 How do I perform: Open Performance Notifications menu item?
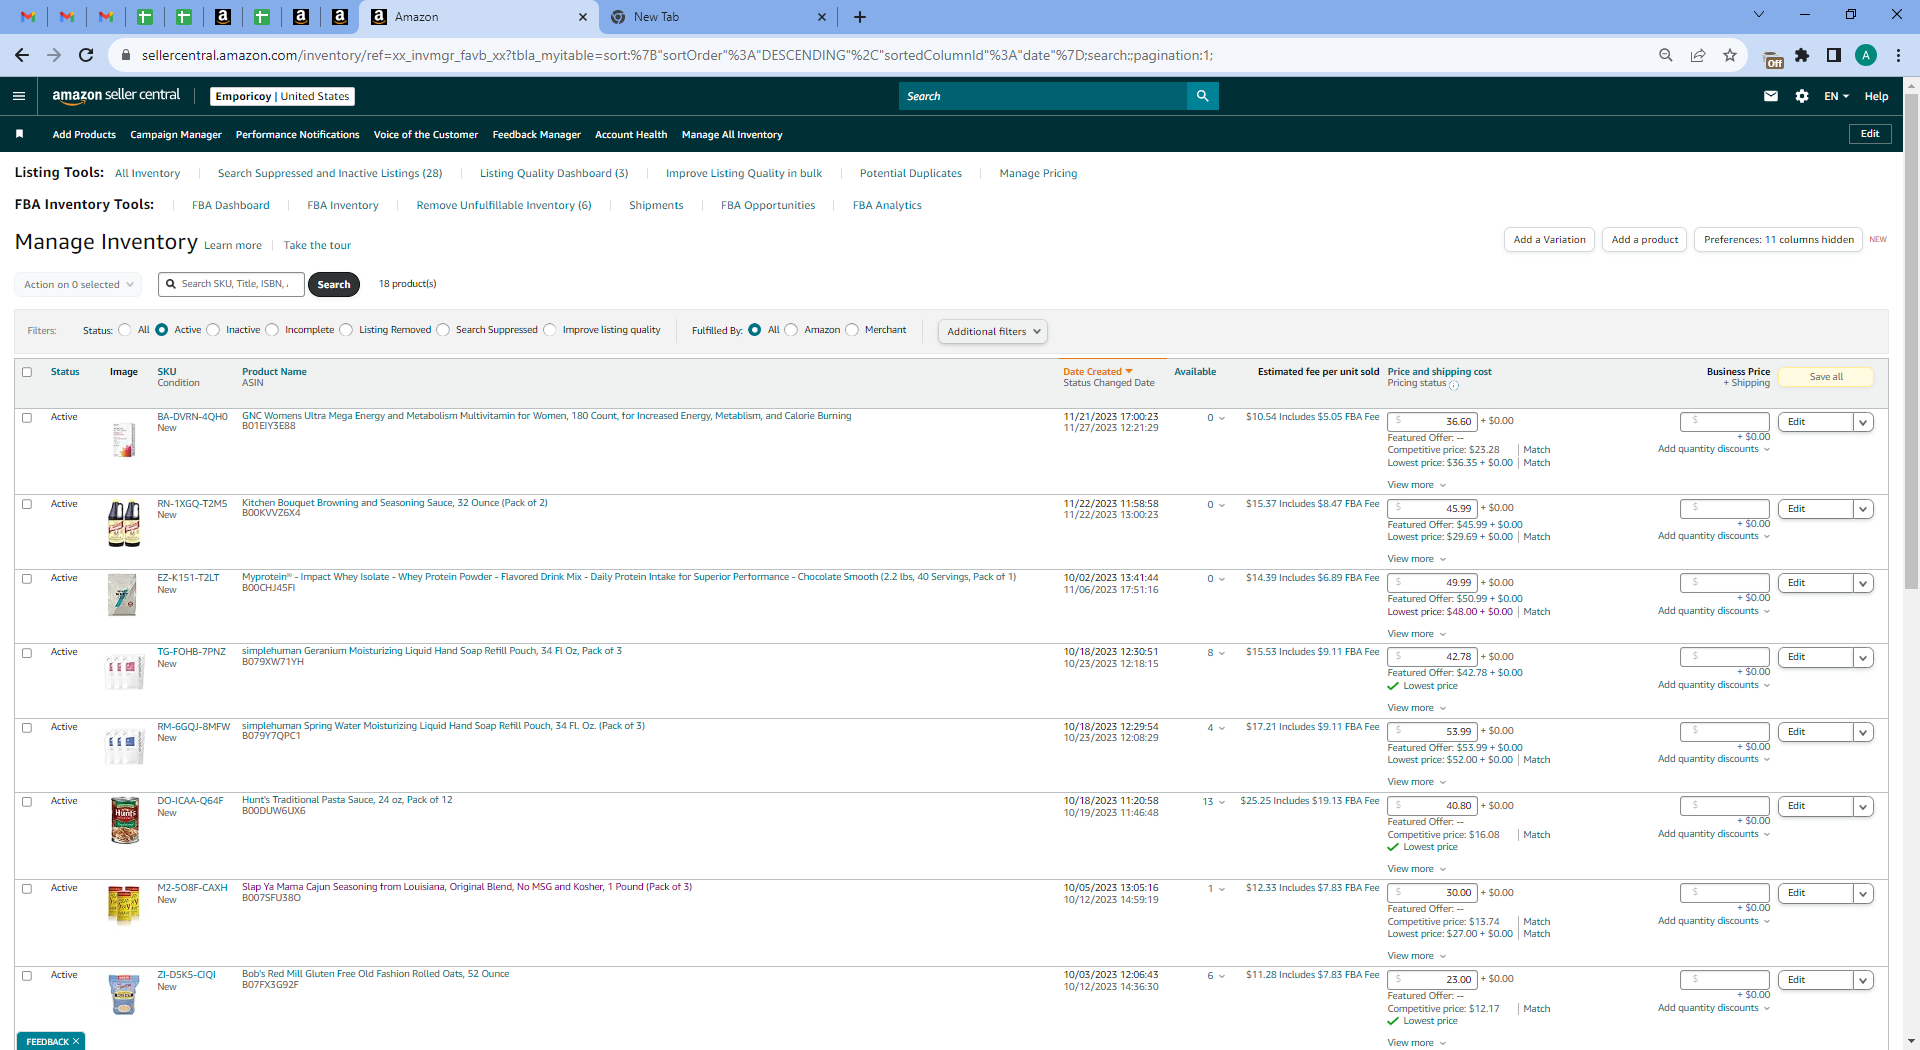[x=298, y=135]
